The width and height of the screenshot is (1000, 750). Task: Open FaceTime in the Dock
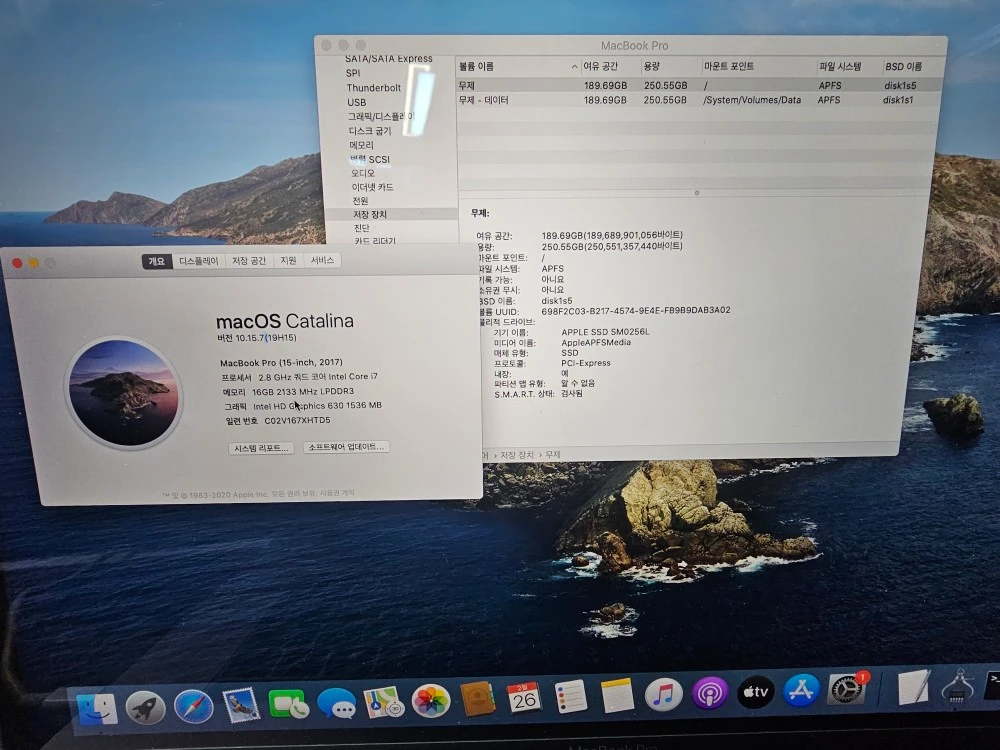288,704
